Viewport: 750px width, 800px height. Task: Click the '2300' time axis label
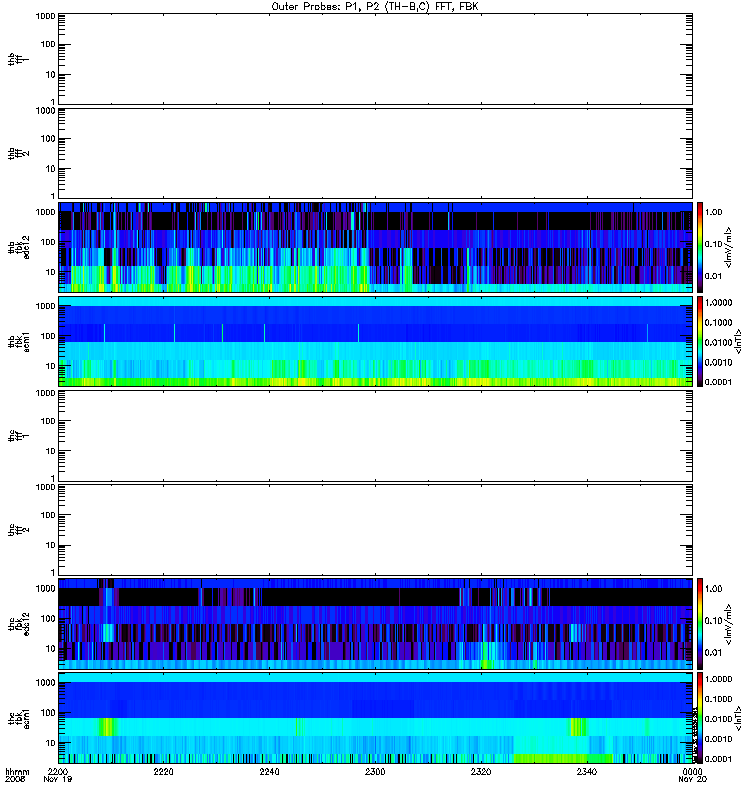pyautogui.click(x=375, y=771)
